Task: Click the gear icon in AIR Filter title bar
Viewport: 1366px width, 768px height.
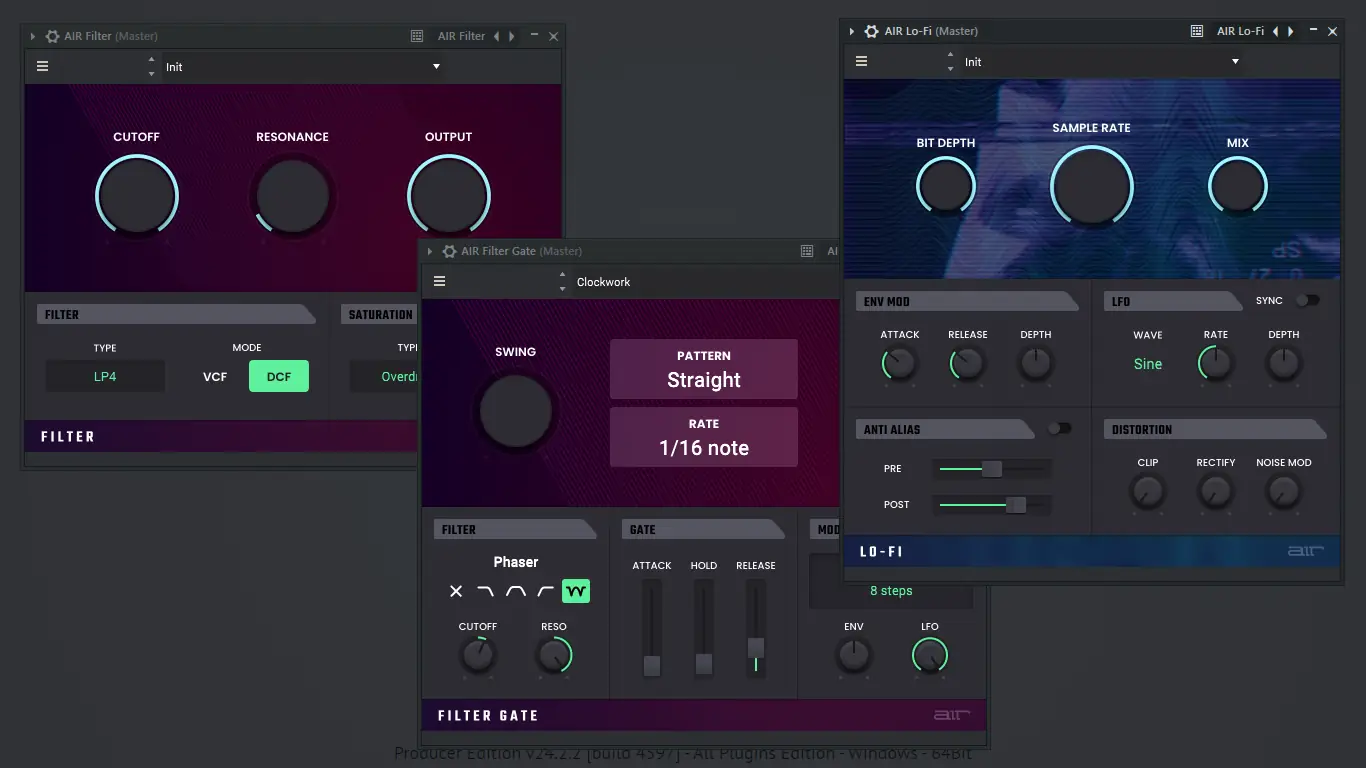Action: pyautogui.click(x=52, y=36)
